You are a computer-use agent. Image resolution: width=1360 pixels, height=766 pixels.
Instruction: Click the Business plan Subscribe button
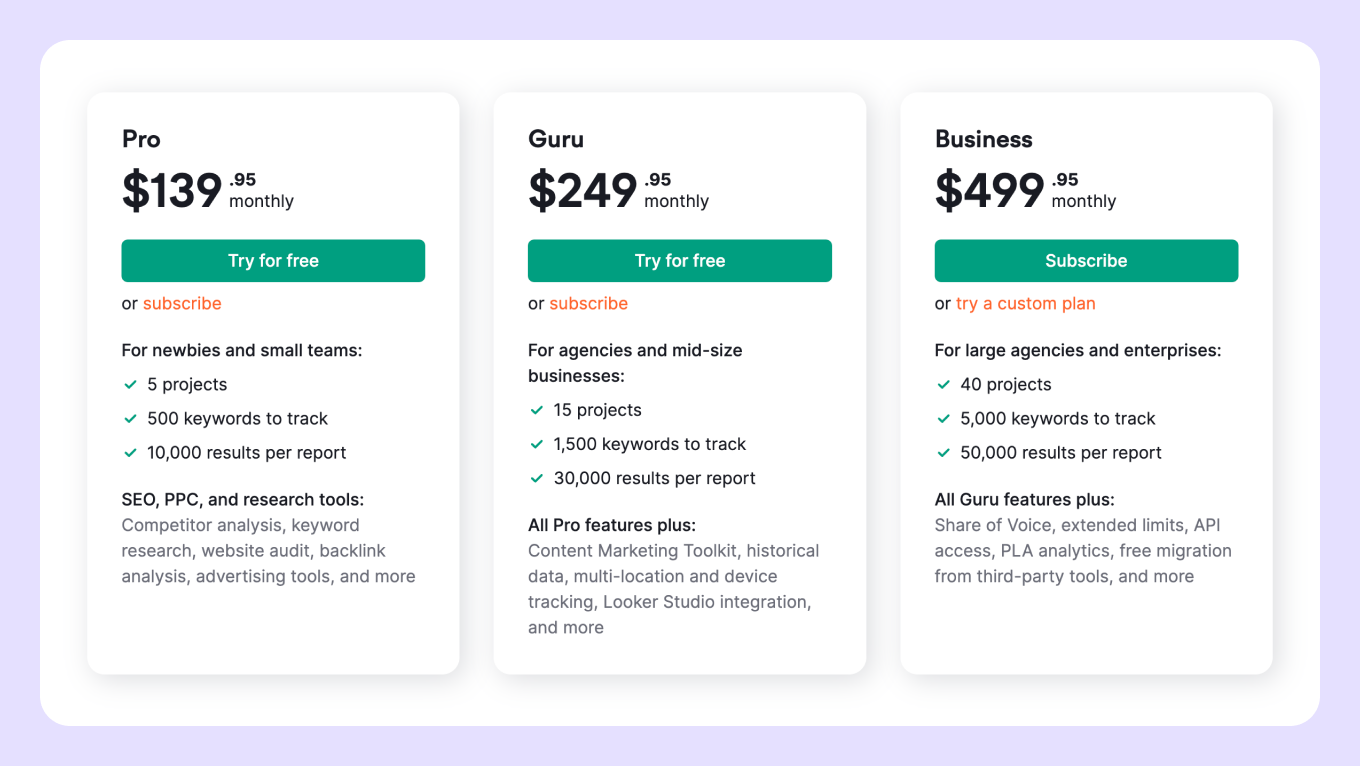1086,260
